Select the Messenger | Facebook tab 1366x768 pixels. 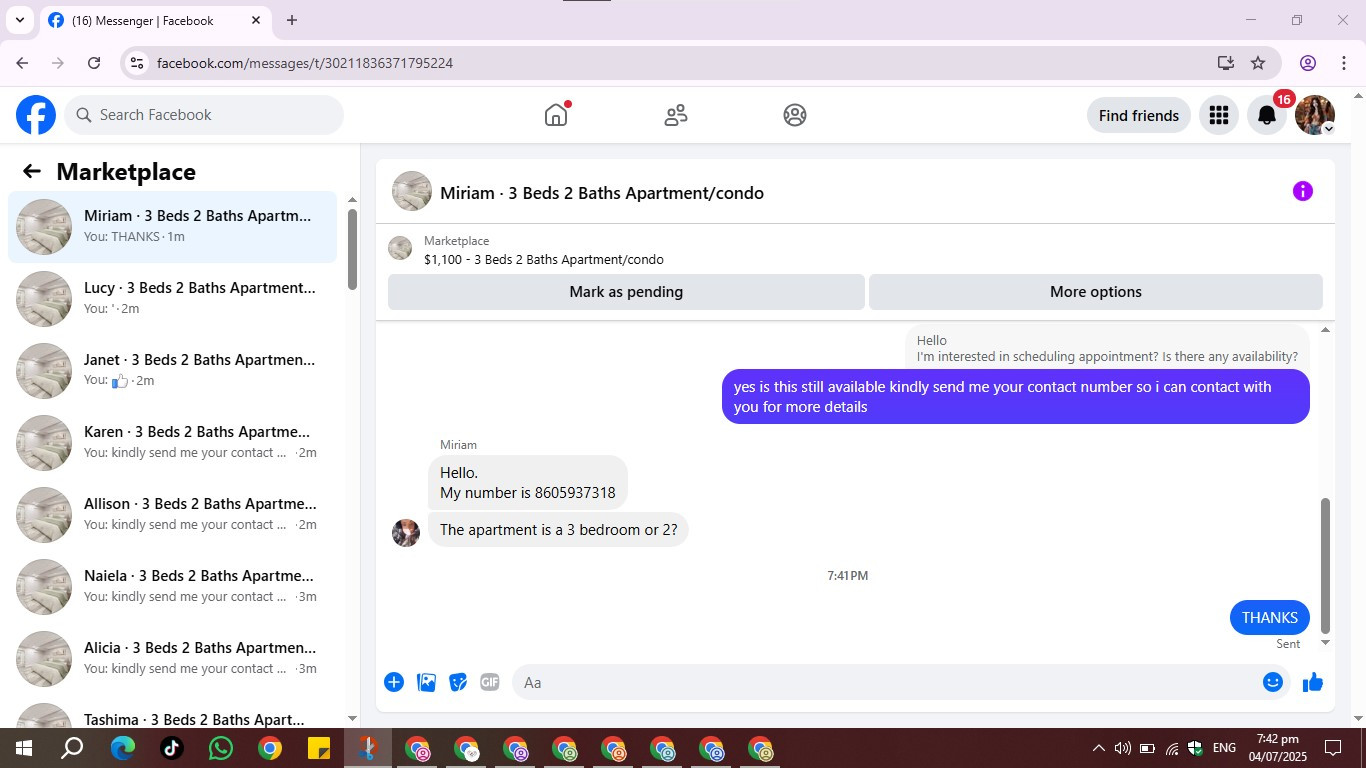pos(155,20)
